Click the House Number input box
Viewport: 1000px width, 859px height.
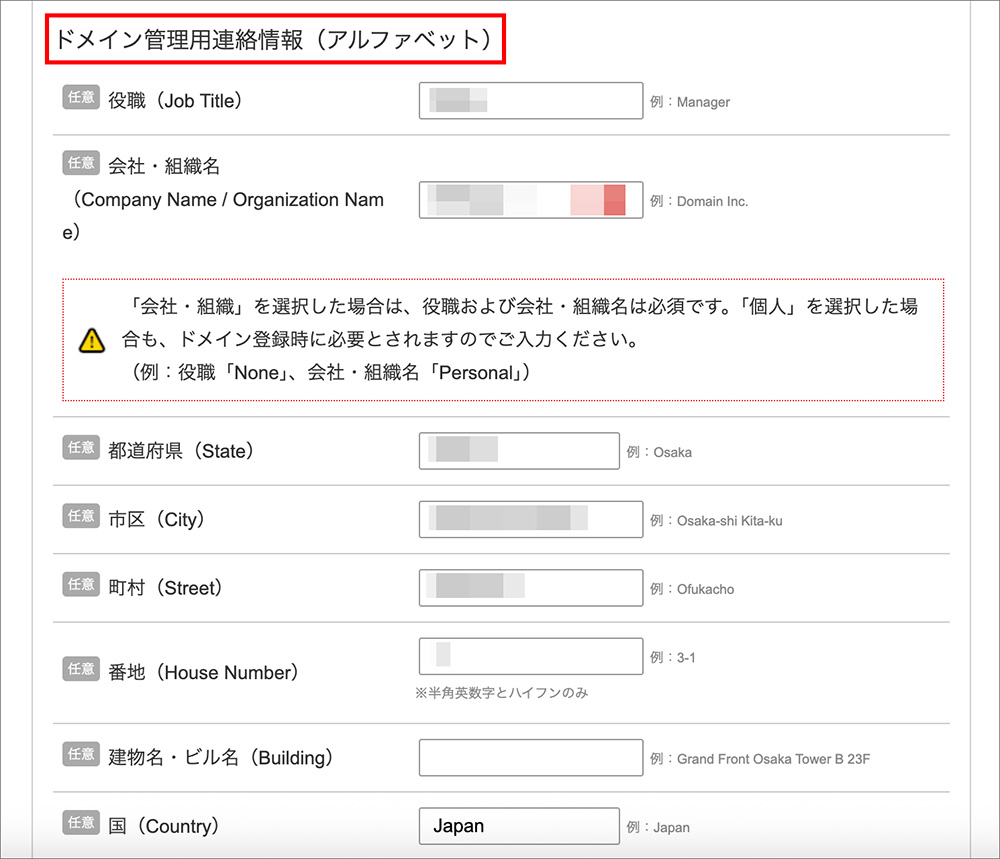[530, 655]
